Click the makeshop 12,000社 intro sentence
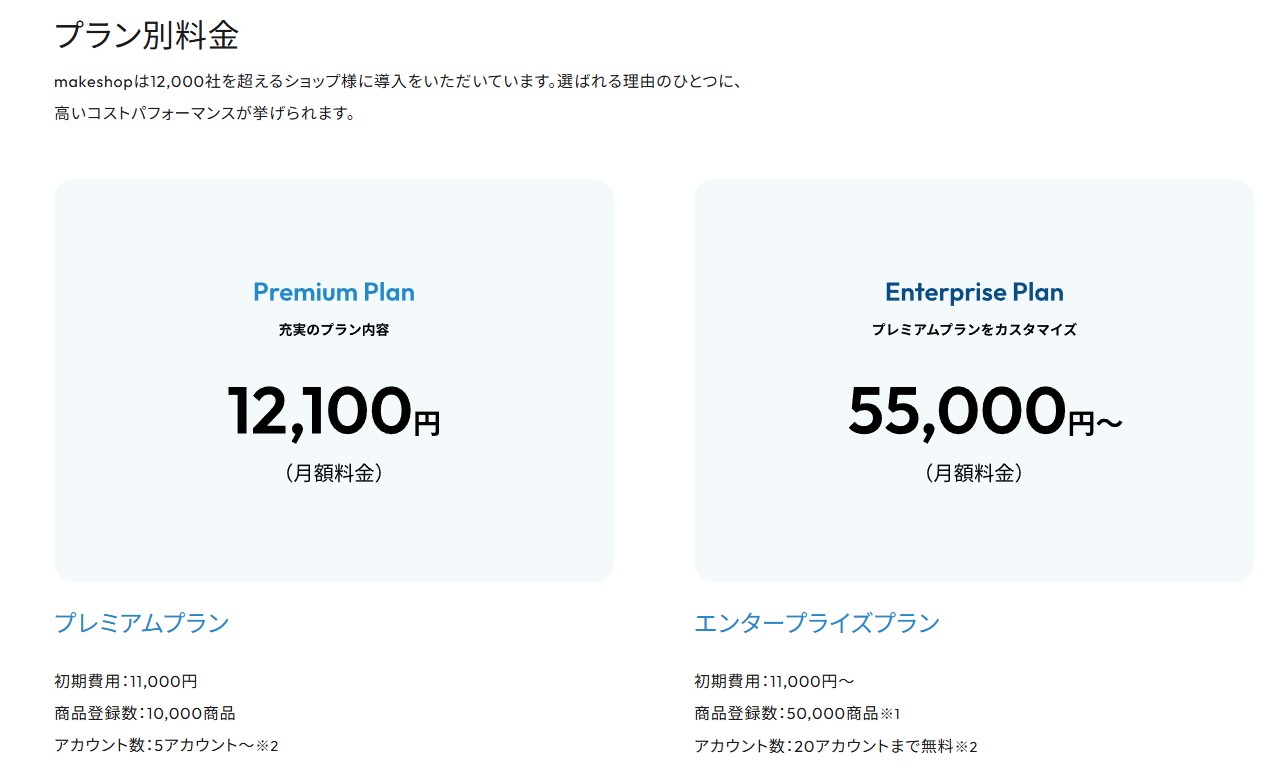1270x773 pixels. (400, 81)
